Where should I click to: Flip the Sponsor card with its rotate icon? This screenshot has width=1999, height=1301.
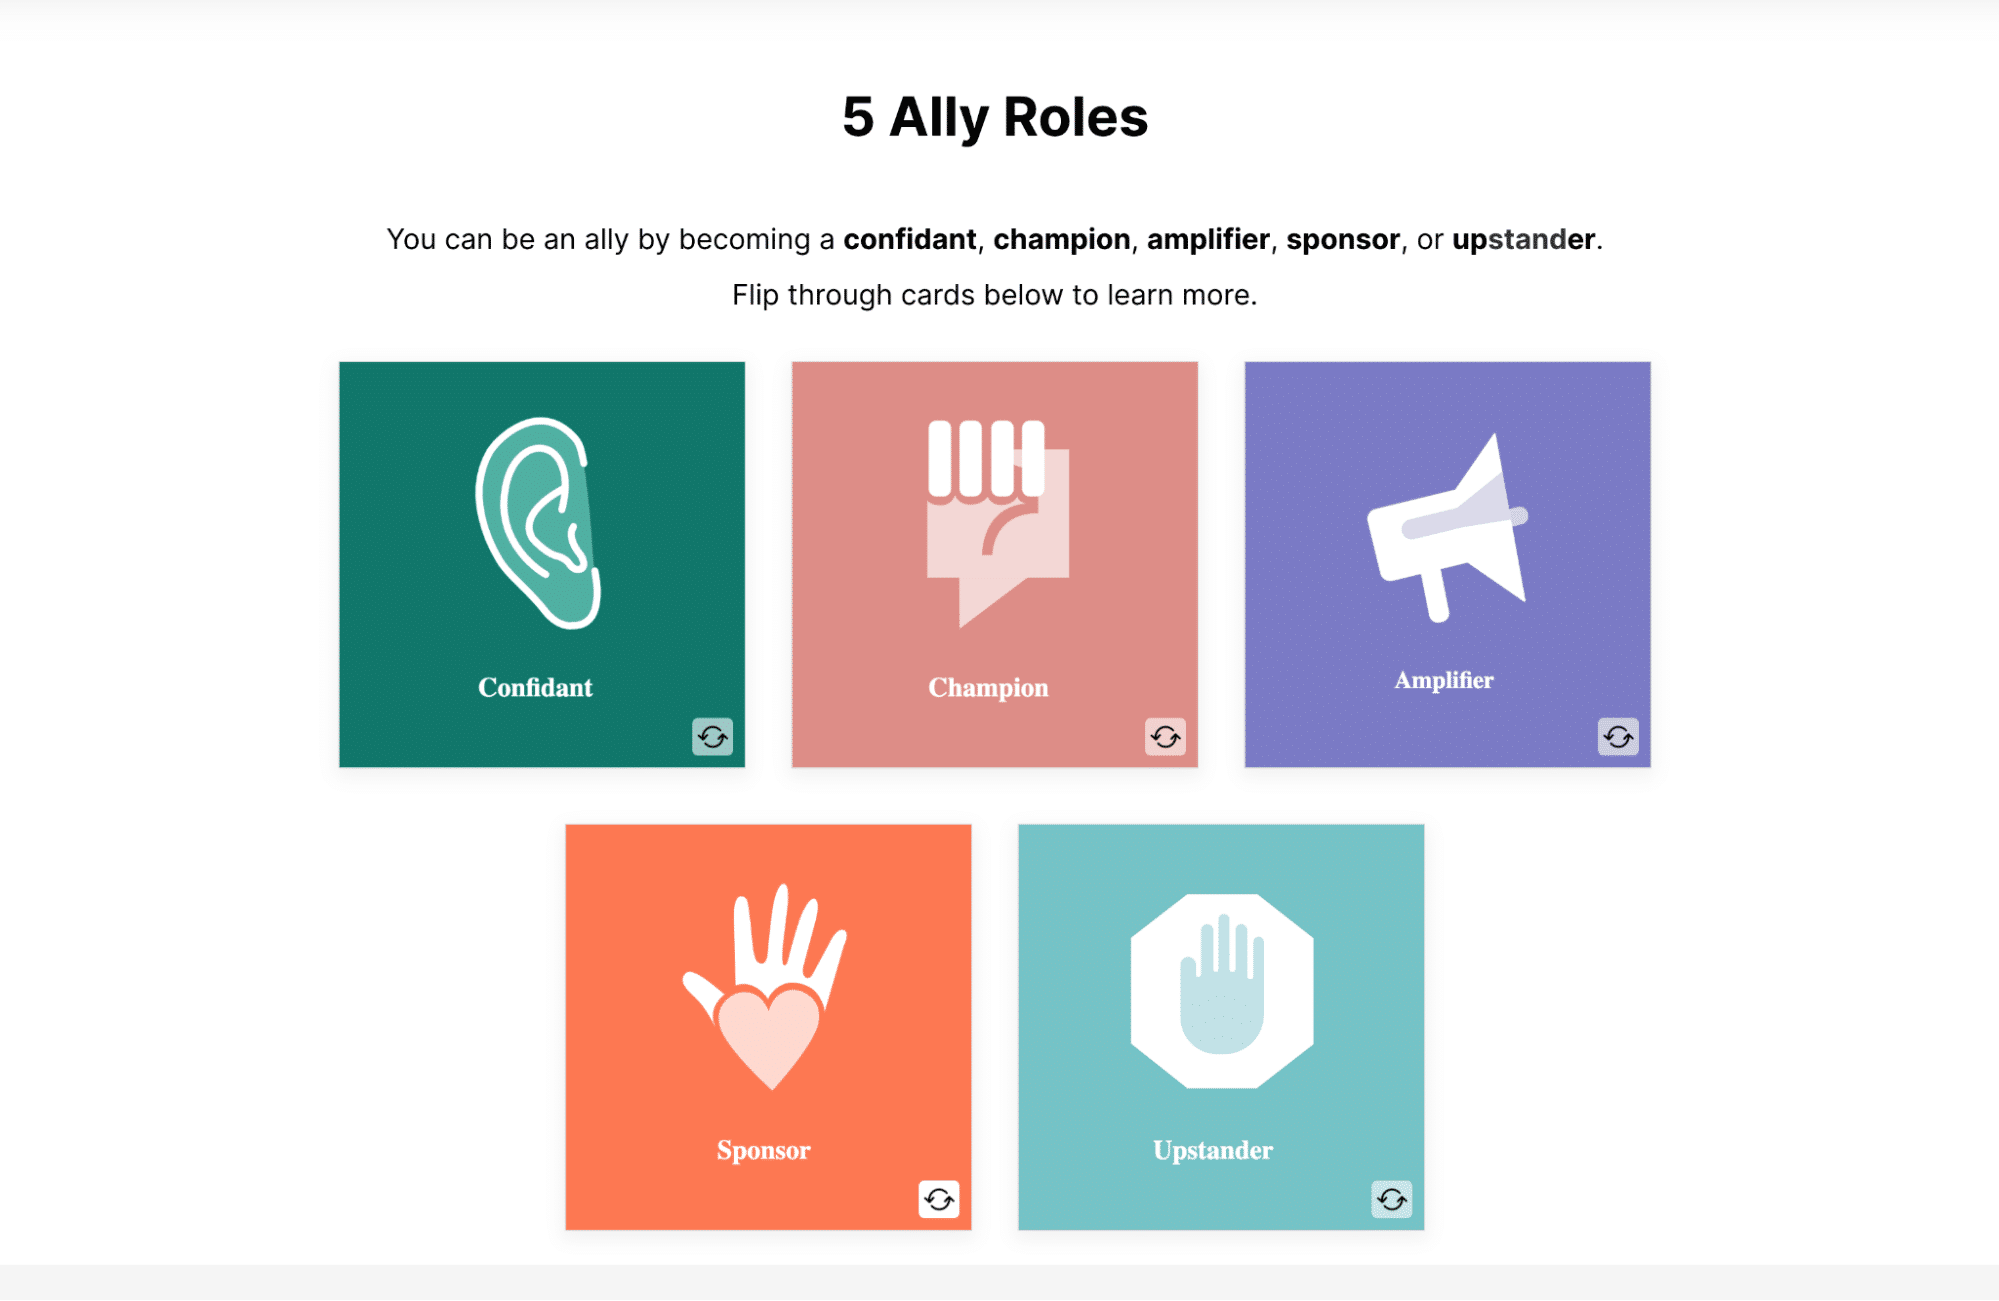tap(938, 1199)
